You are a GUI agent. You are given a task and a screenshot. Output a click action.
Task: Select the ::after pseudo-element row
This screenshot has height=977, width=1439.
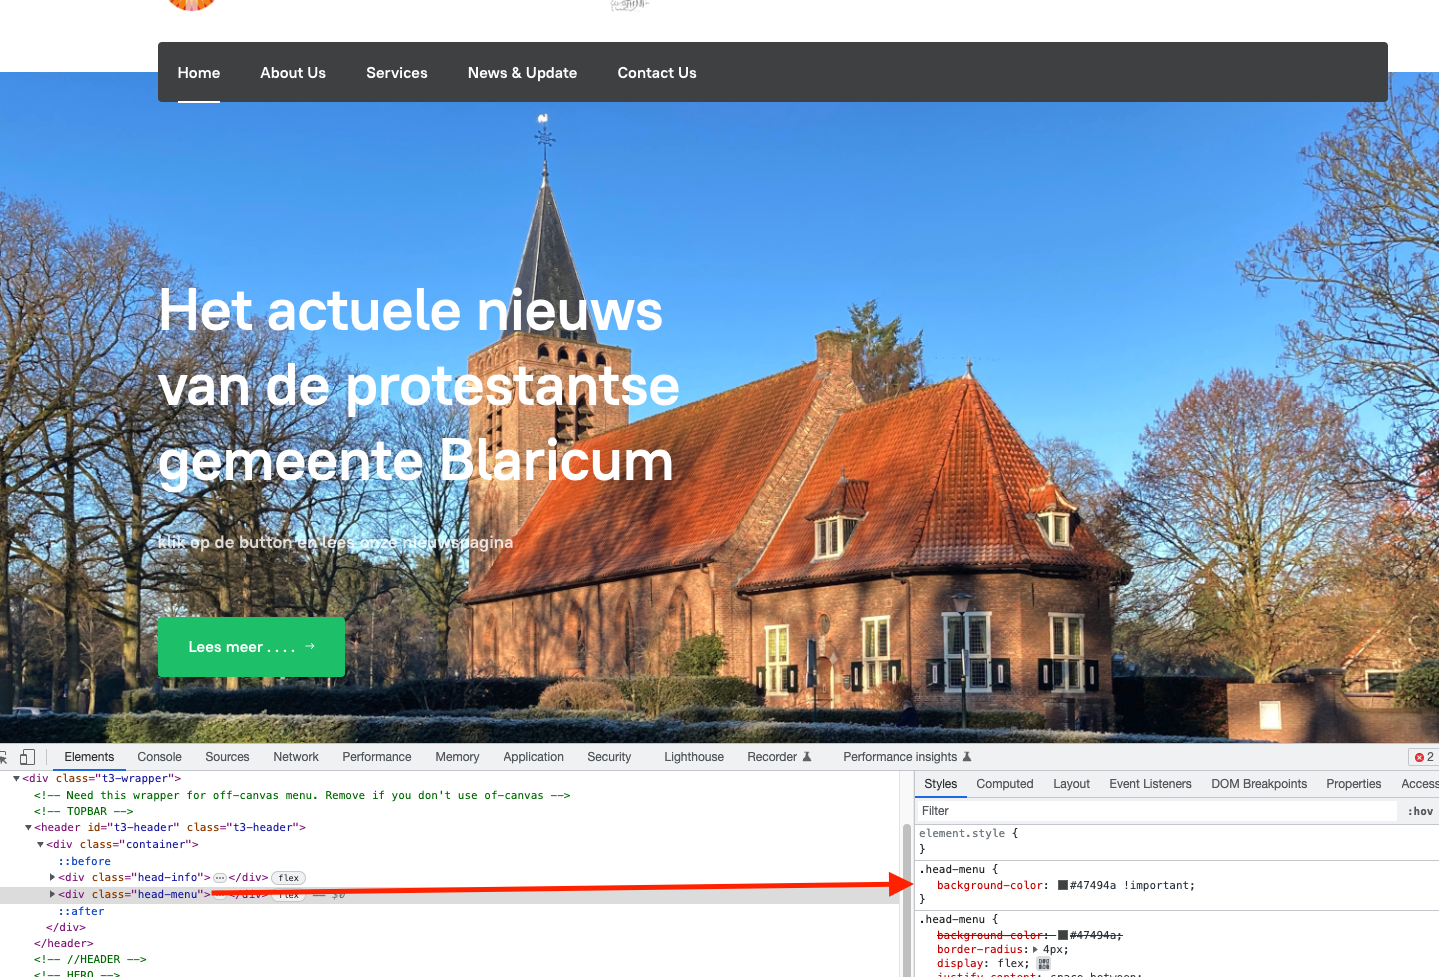tap(81, 911)
